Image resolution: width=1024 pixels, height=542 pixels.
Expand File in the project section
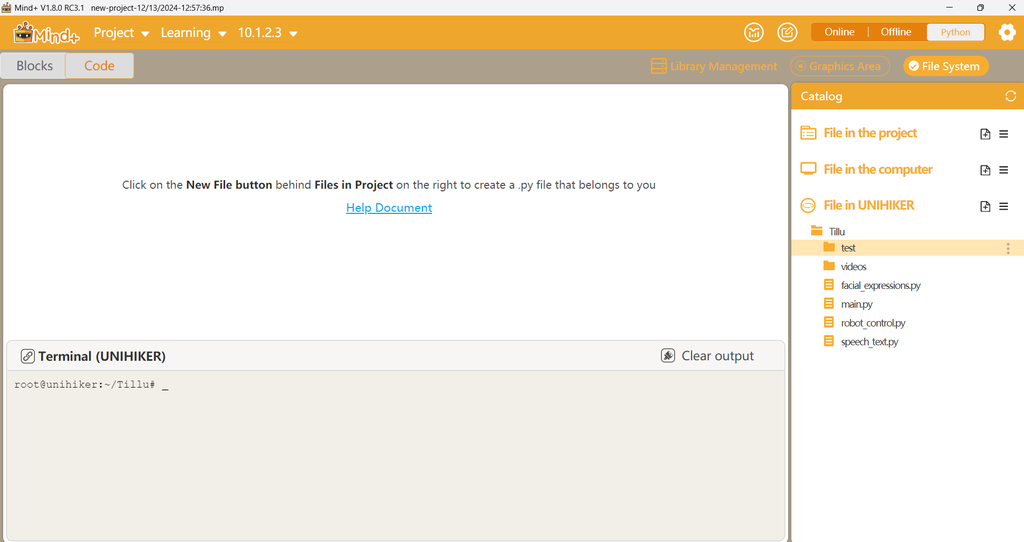[x=870, y=133]
